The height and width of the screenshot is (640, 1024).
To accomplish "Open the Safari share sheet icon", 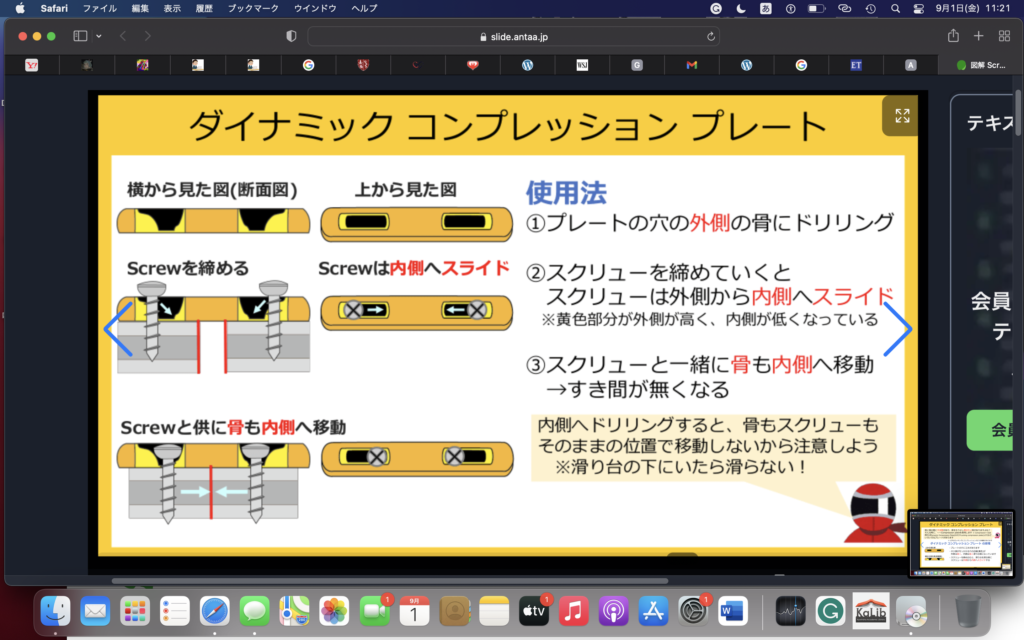I will pos(953,36).
